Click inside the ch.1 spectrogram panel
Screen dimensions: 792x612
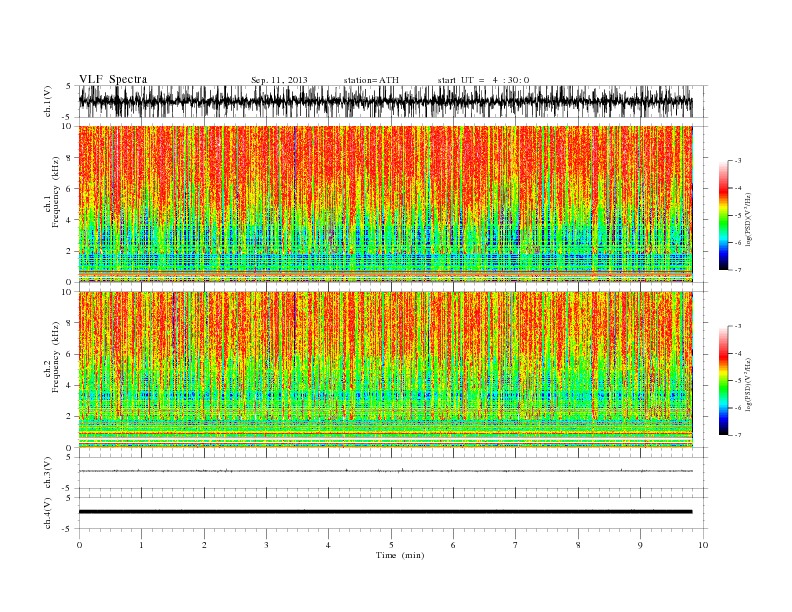385,204
